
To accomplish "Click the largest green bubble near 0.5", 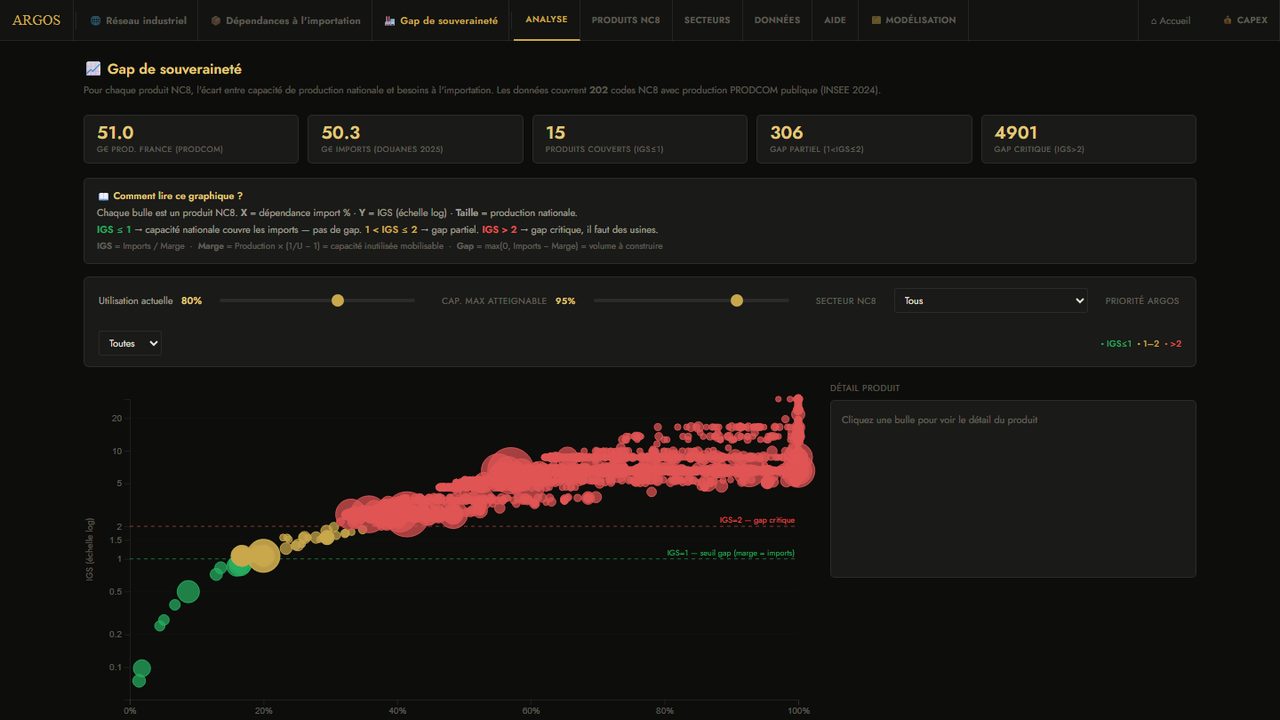I will 188,592.
